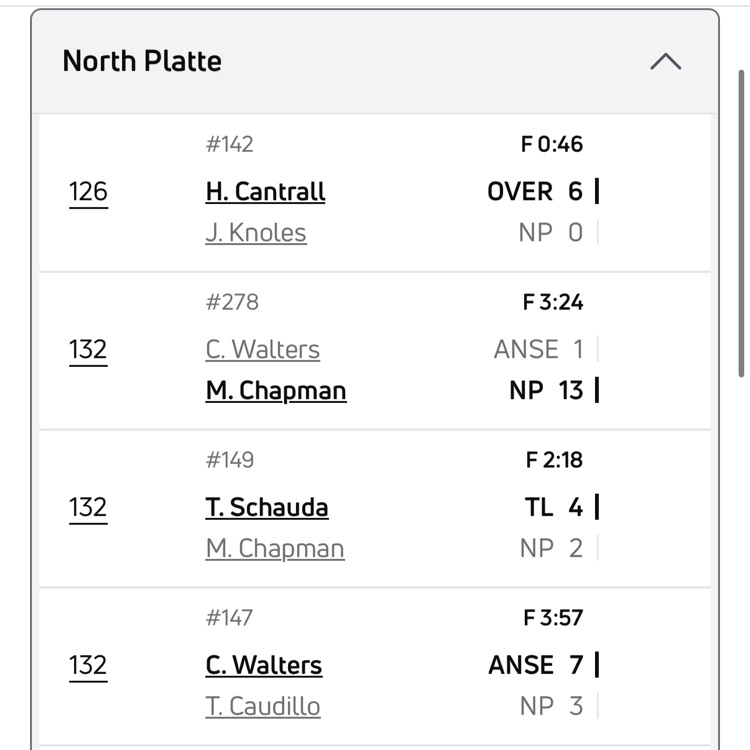
Task: Click 132 weight link for bout #149
Action: pyautogui.click(x=88, y=508)
